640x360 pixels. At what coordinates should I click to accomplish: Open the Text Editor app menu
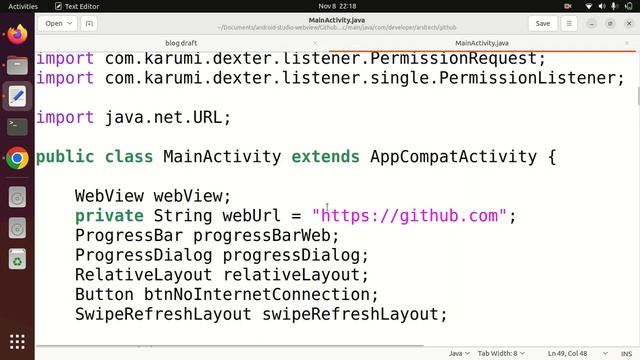(x=77, y=6)
